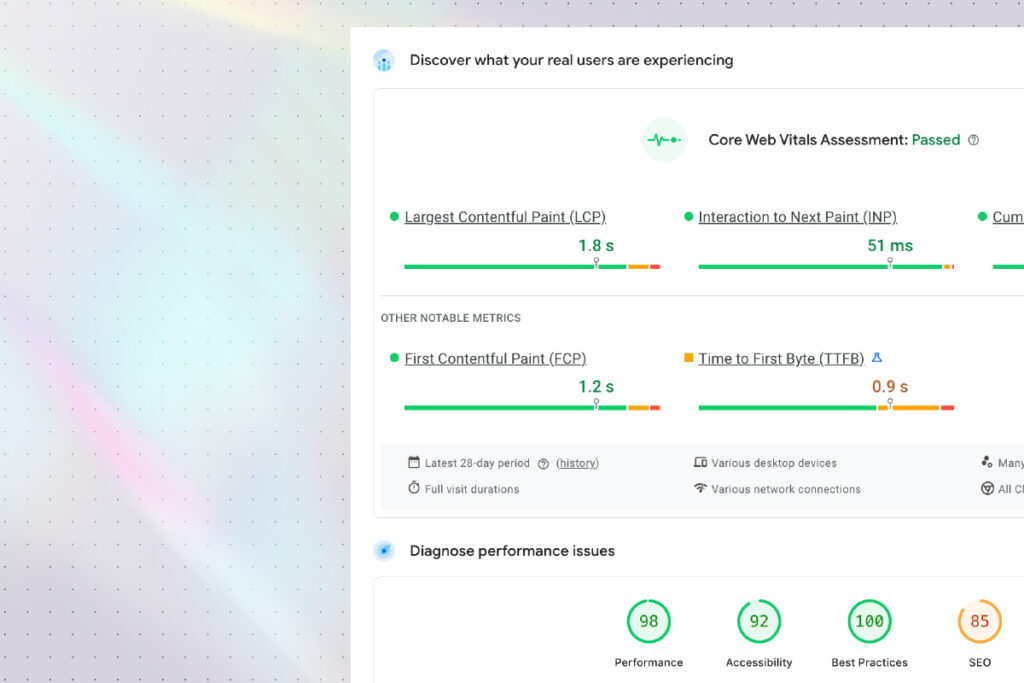Click the LCP distribution bar marker

pyautogui.click(x=596, y=263)
